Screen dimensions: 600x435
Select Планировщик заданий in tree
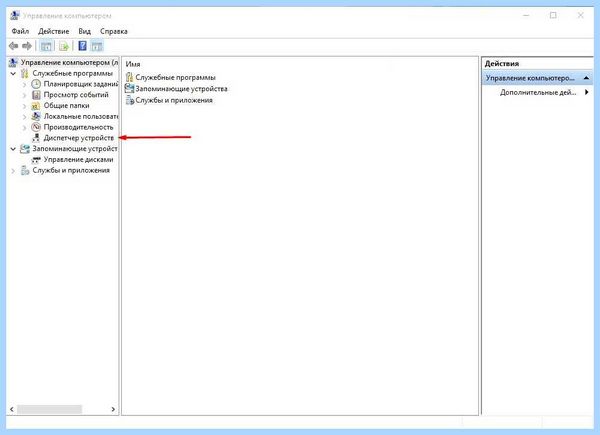(81, 84)
